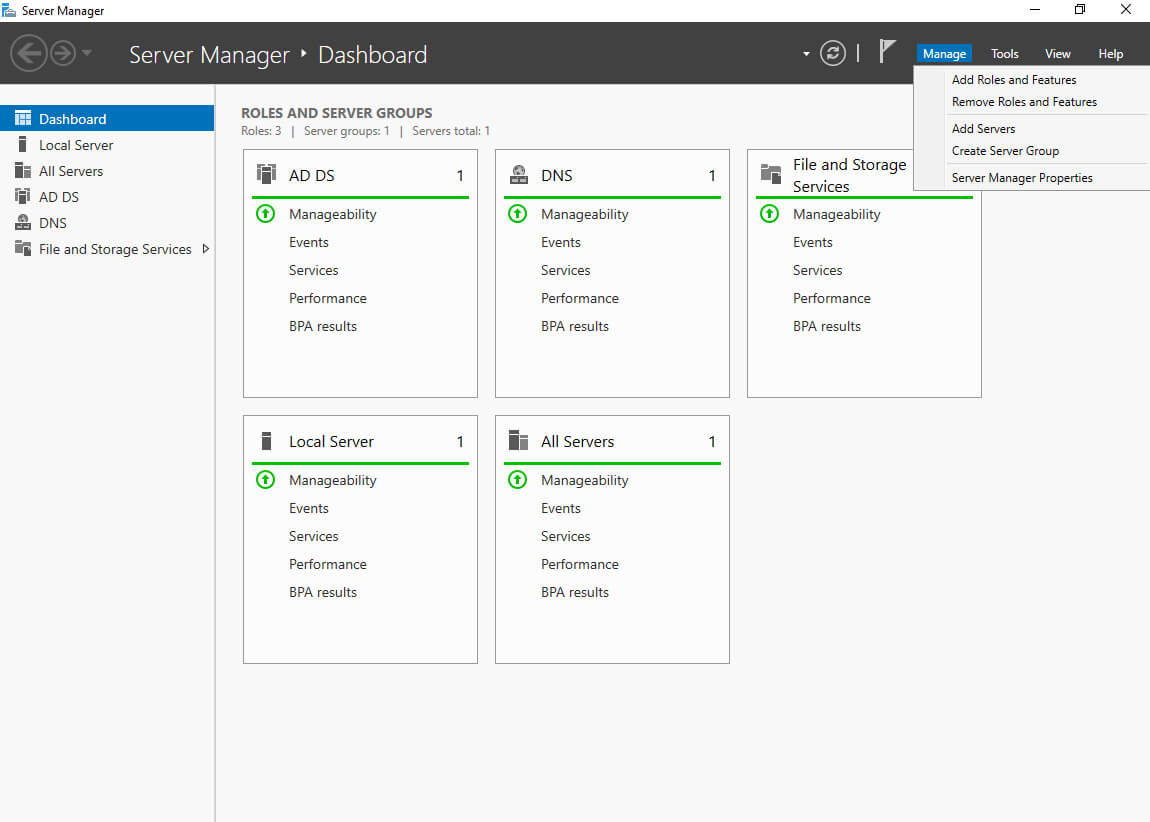This screenshot has height=822, width=1150.
Task: Open File and Storage Services tile title
Action: tap(849, 175)
